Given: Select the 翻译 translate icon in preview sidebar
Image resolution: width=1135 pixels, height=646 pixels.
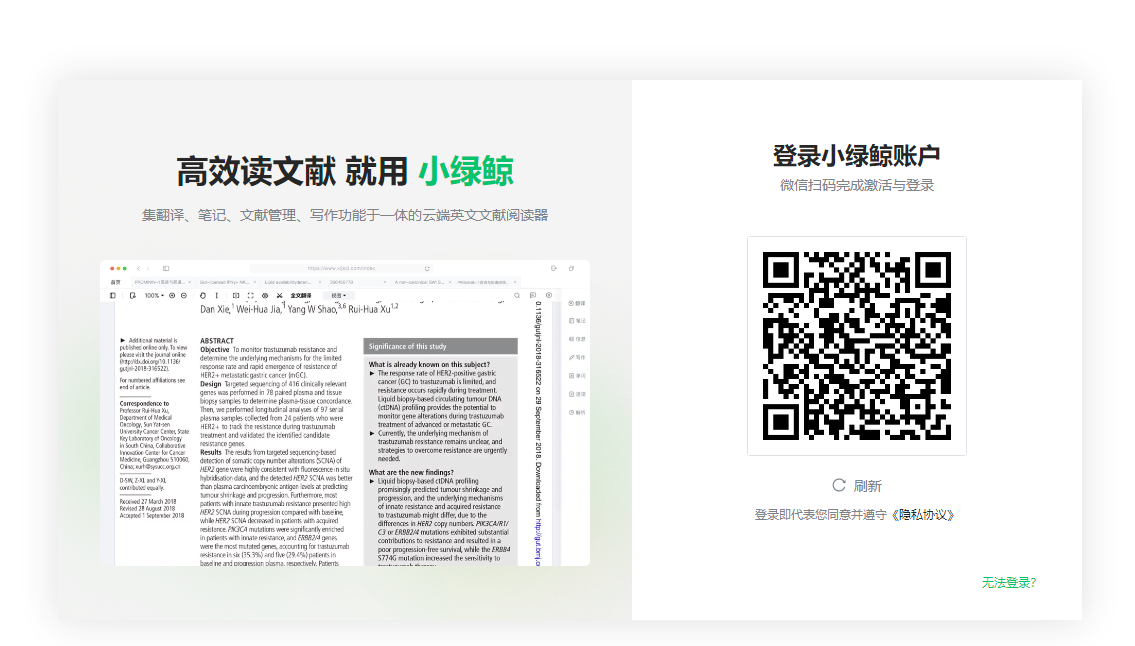Looking at the screenshot, I should tap(577, 303).
